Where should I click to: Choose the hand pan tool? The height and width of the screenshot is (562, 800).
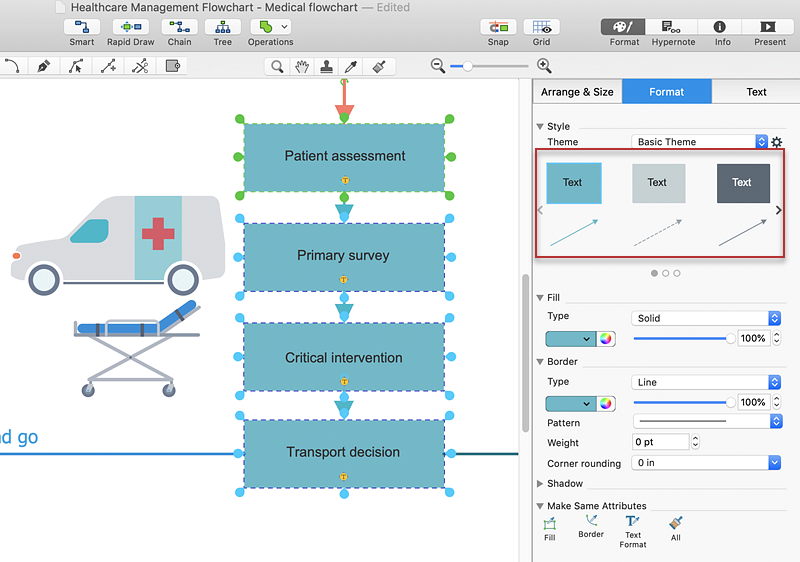[302, 66]
